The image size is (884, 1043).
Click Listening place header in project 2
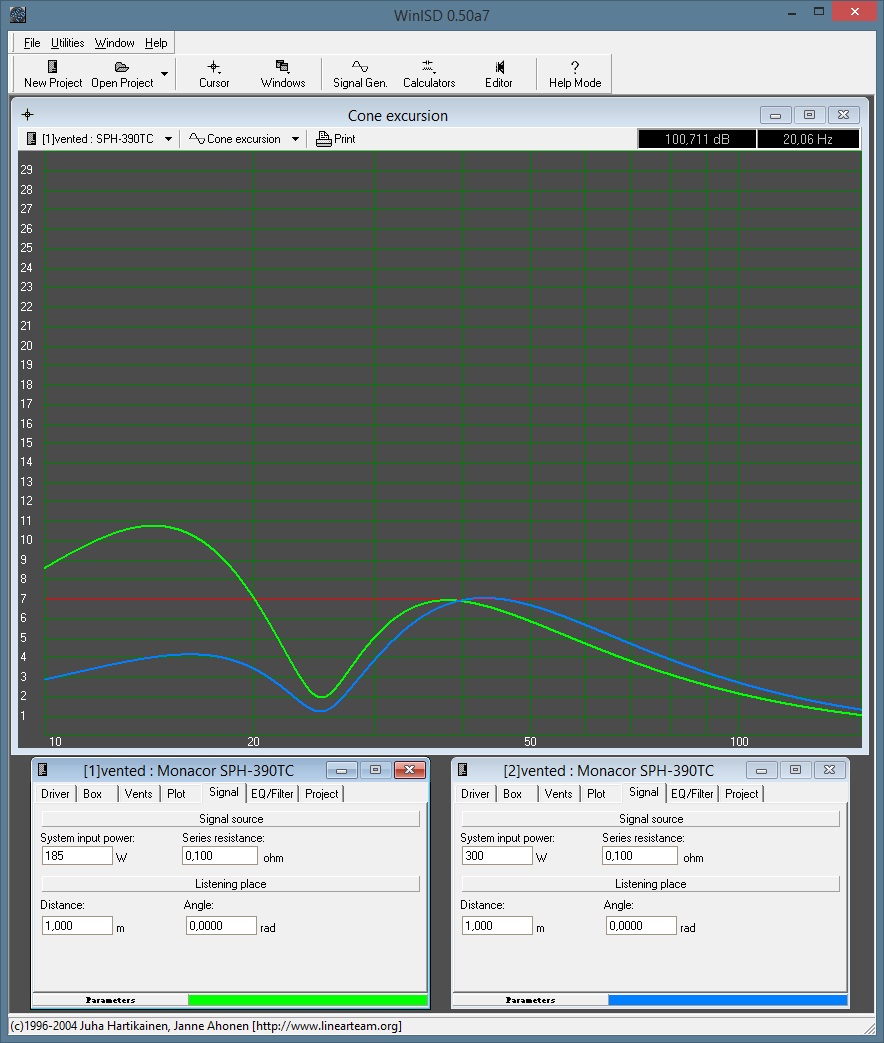650,884
